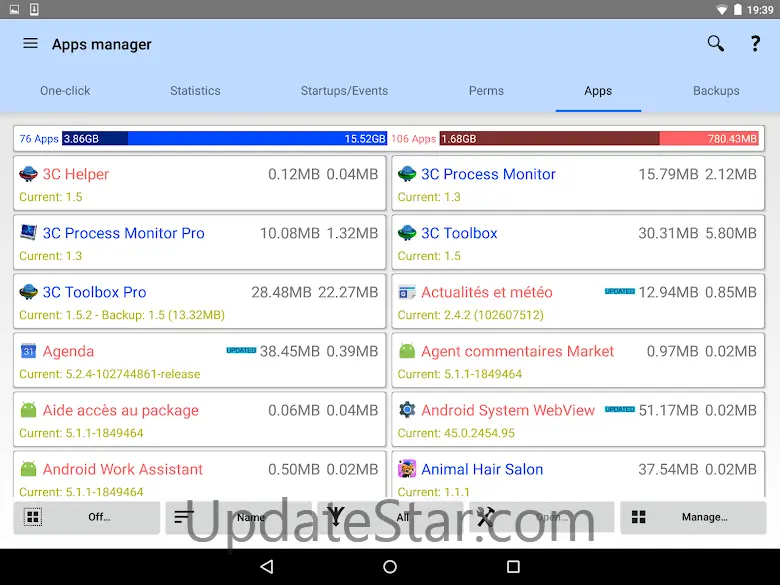Tap the 3C Toolbox Pro app icon

point(28,292)
